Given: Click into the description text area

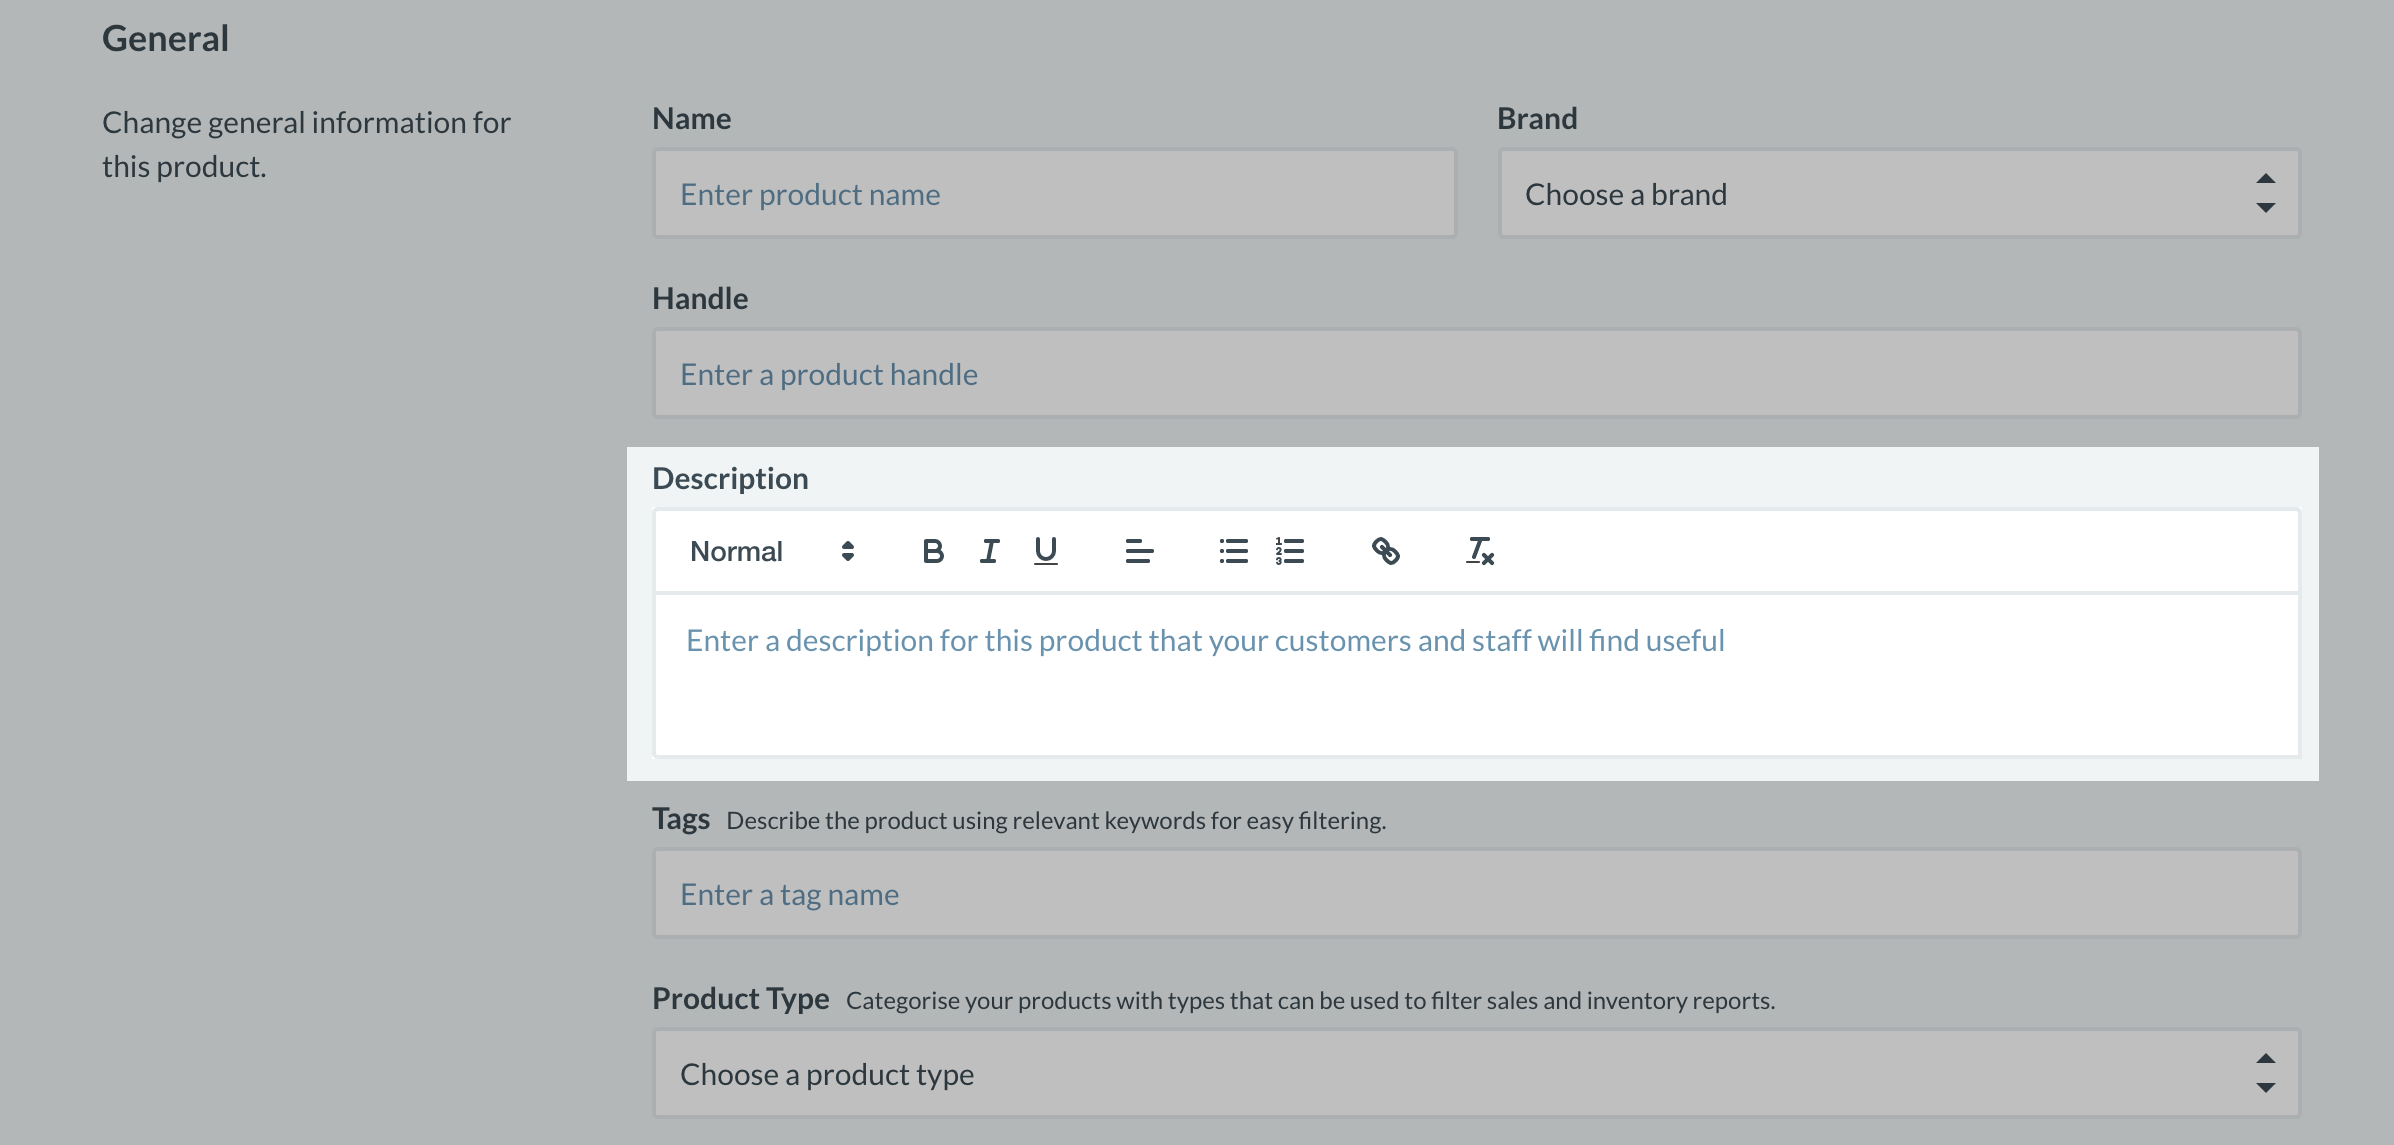Looking at the screenshot, I should [x=1476, y=675].
